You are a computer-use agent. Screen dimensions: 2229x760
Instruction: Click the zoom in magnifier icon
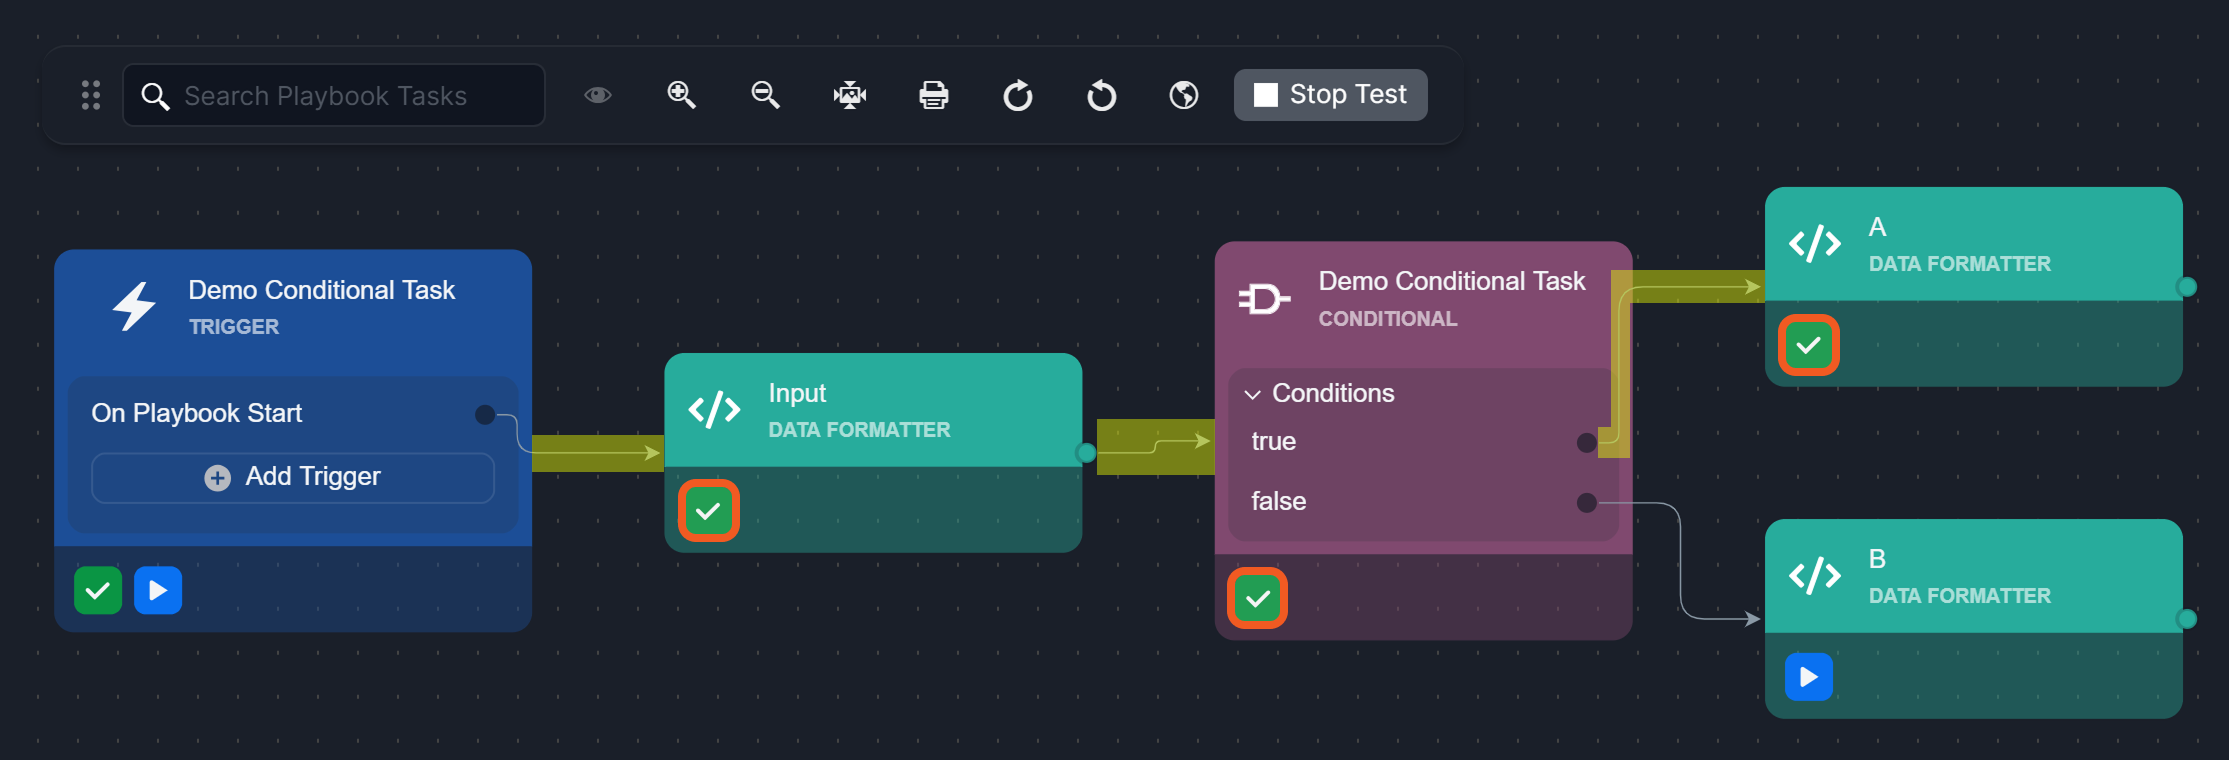click(x=681, y=95)
